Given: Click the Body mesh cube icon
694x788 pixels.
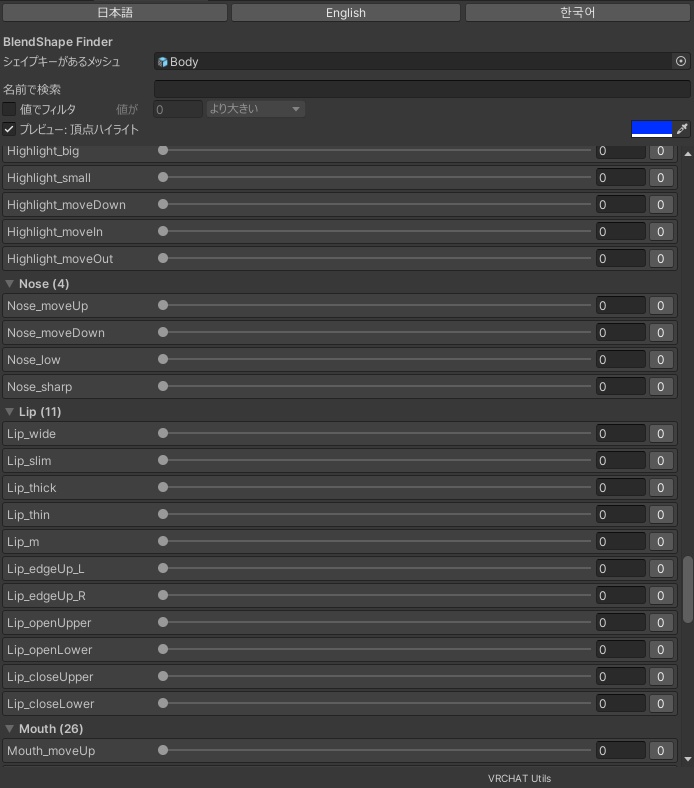Looking at the screenshot, I should pyautogui.click(x=162, y=62).
